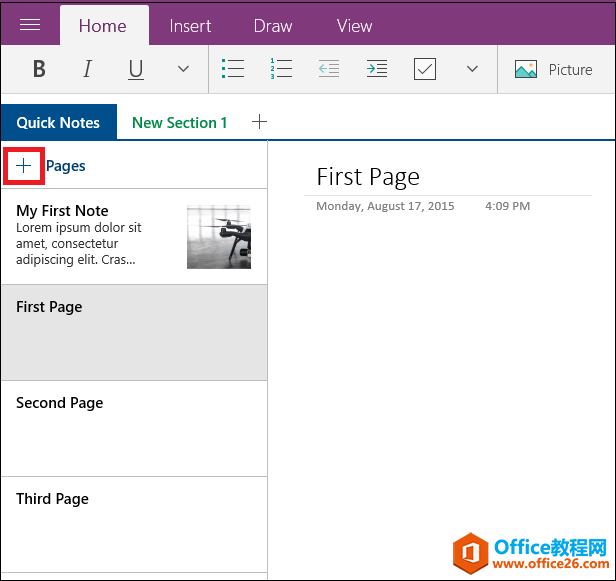
Task: Insert a bulleted list
Action: 233,70
